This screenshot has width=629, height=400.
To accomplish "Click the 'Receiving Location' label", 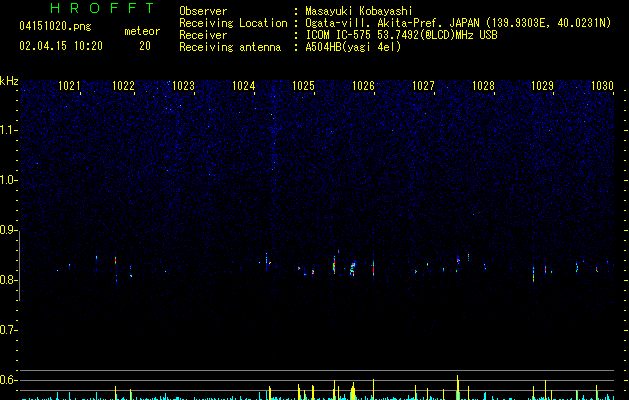I will [233, 23].
